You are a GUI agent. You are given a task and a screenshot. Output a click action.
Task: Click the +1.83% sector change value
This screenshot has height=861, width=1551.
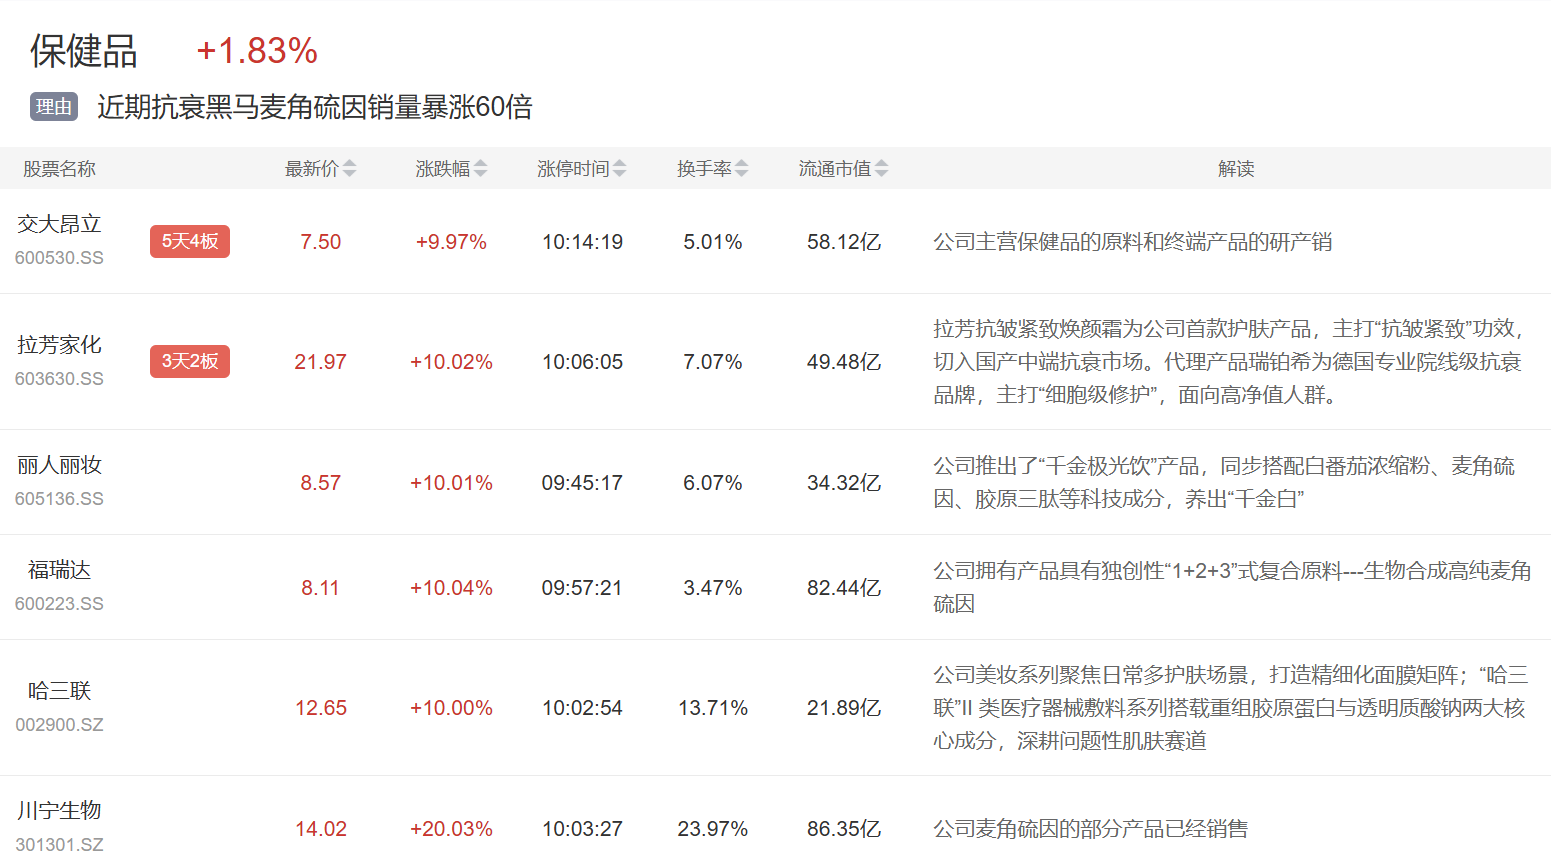(257, 51)
